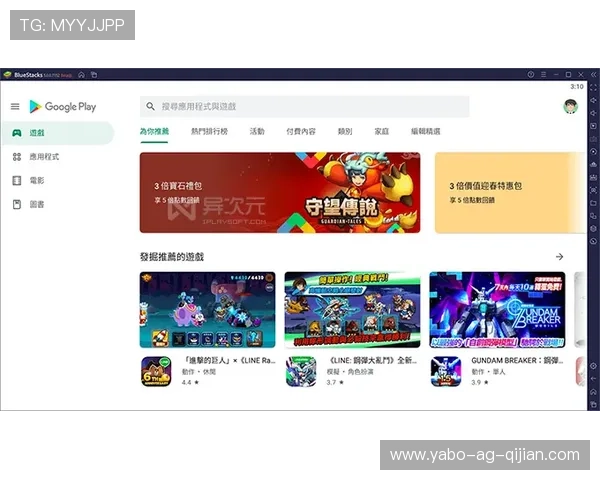Open BlueStacks settings gear icon
This screenshot has width=600, height=480.
pyautogui.click(x=593, y=366)
